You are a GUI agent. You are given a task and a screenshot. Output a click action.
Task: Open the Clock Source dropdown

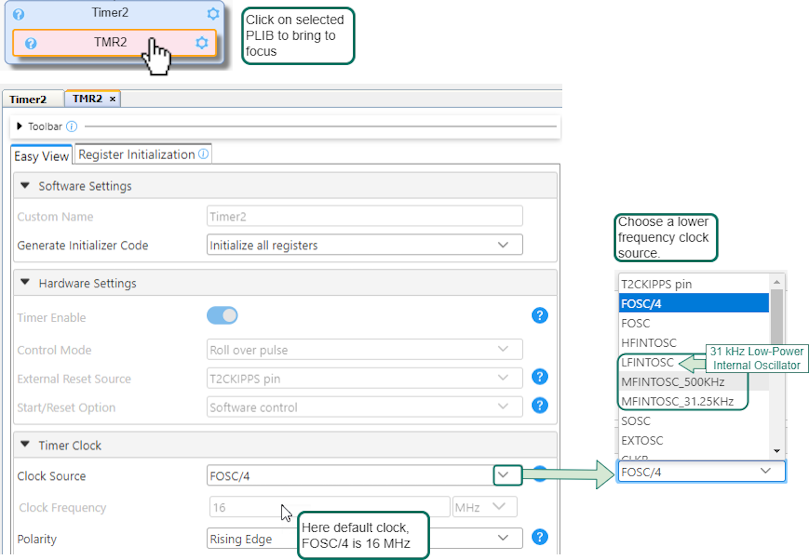(x=505, y=475)
